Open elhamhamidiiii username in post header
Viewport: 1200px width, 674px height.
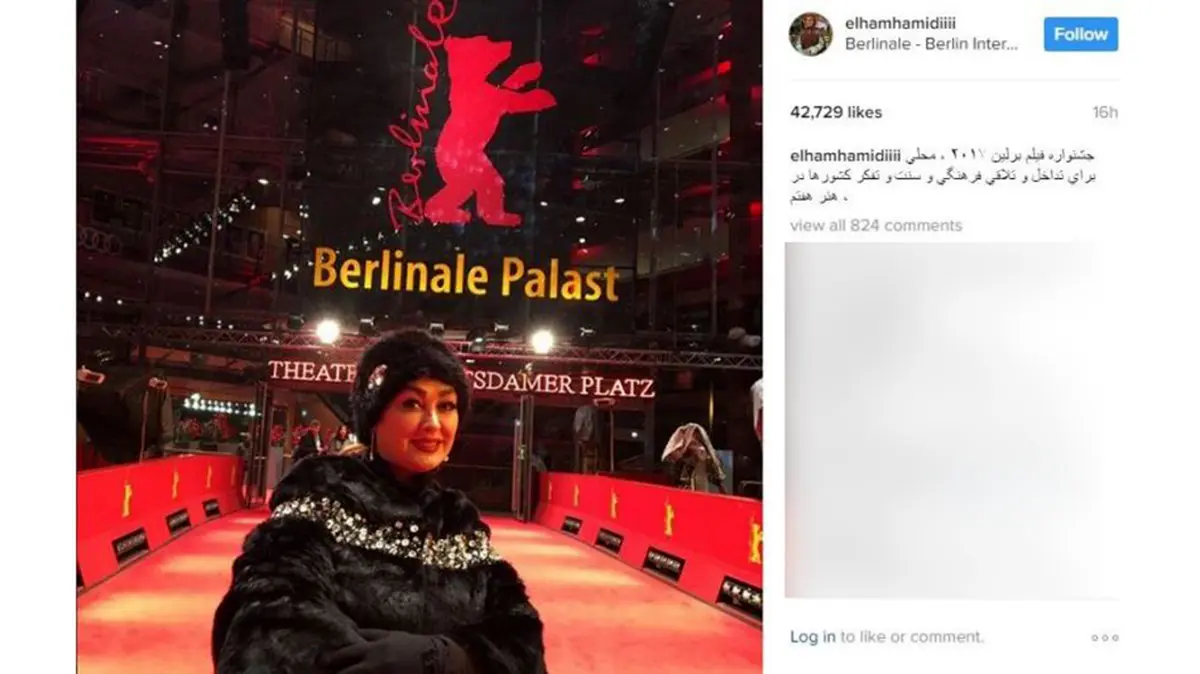(x=894, y=22)
